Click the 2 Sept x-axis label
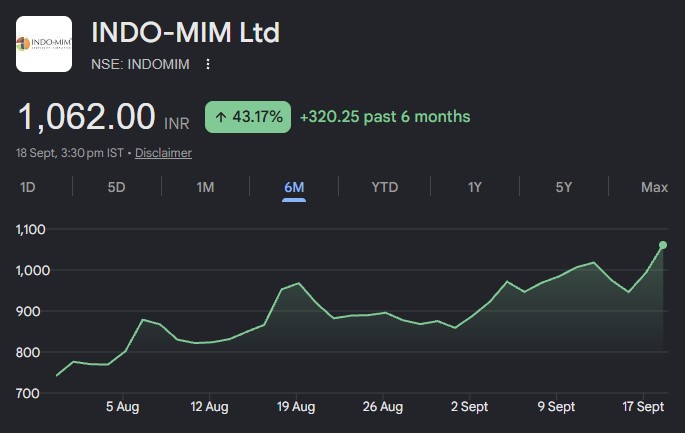 click(469, 407)
